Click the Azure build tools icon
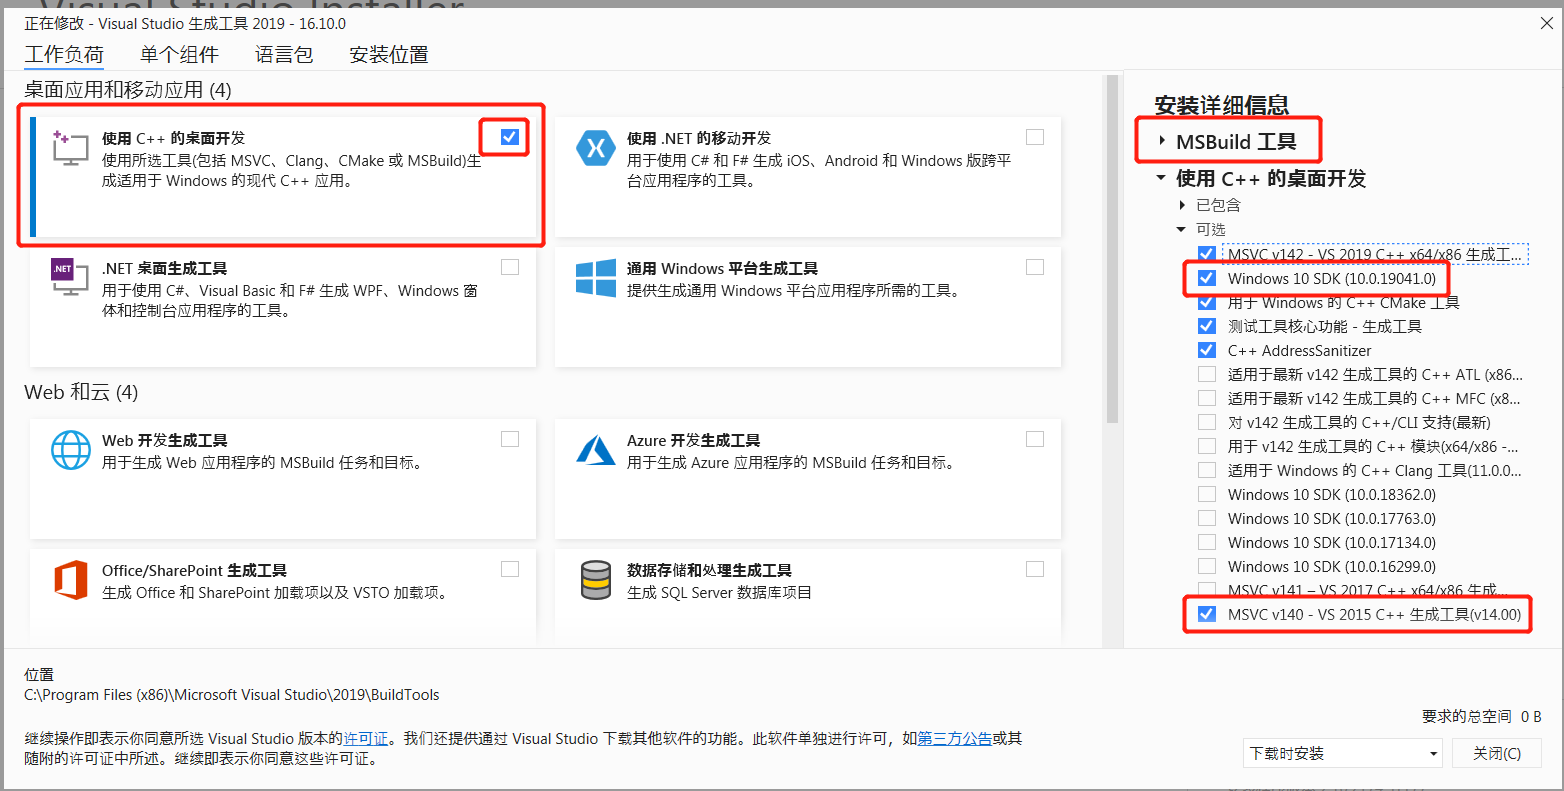 tap(596, 450)
